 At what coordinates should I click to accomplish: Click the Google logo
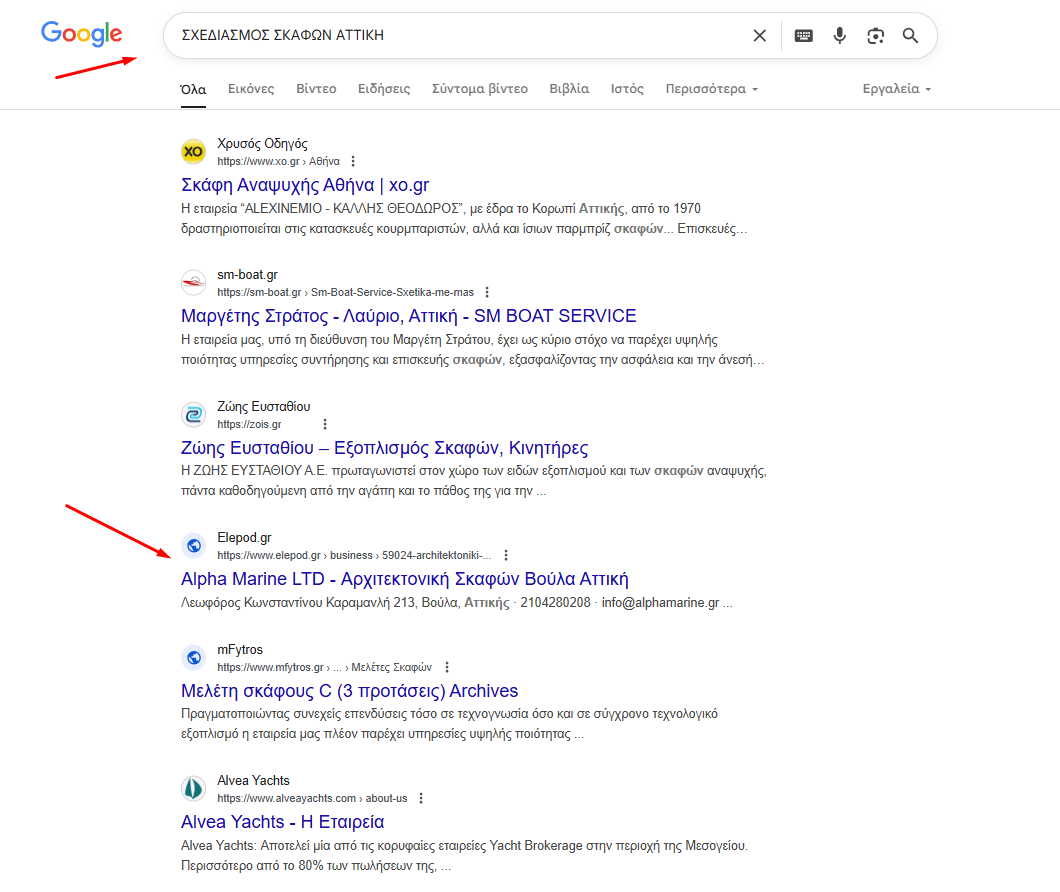[x=81, y=33]
